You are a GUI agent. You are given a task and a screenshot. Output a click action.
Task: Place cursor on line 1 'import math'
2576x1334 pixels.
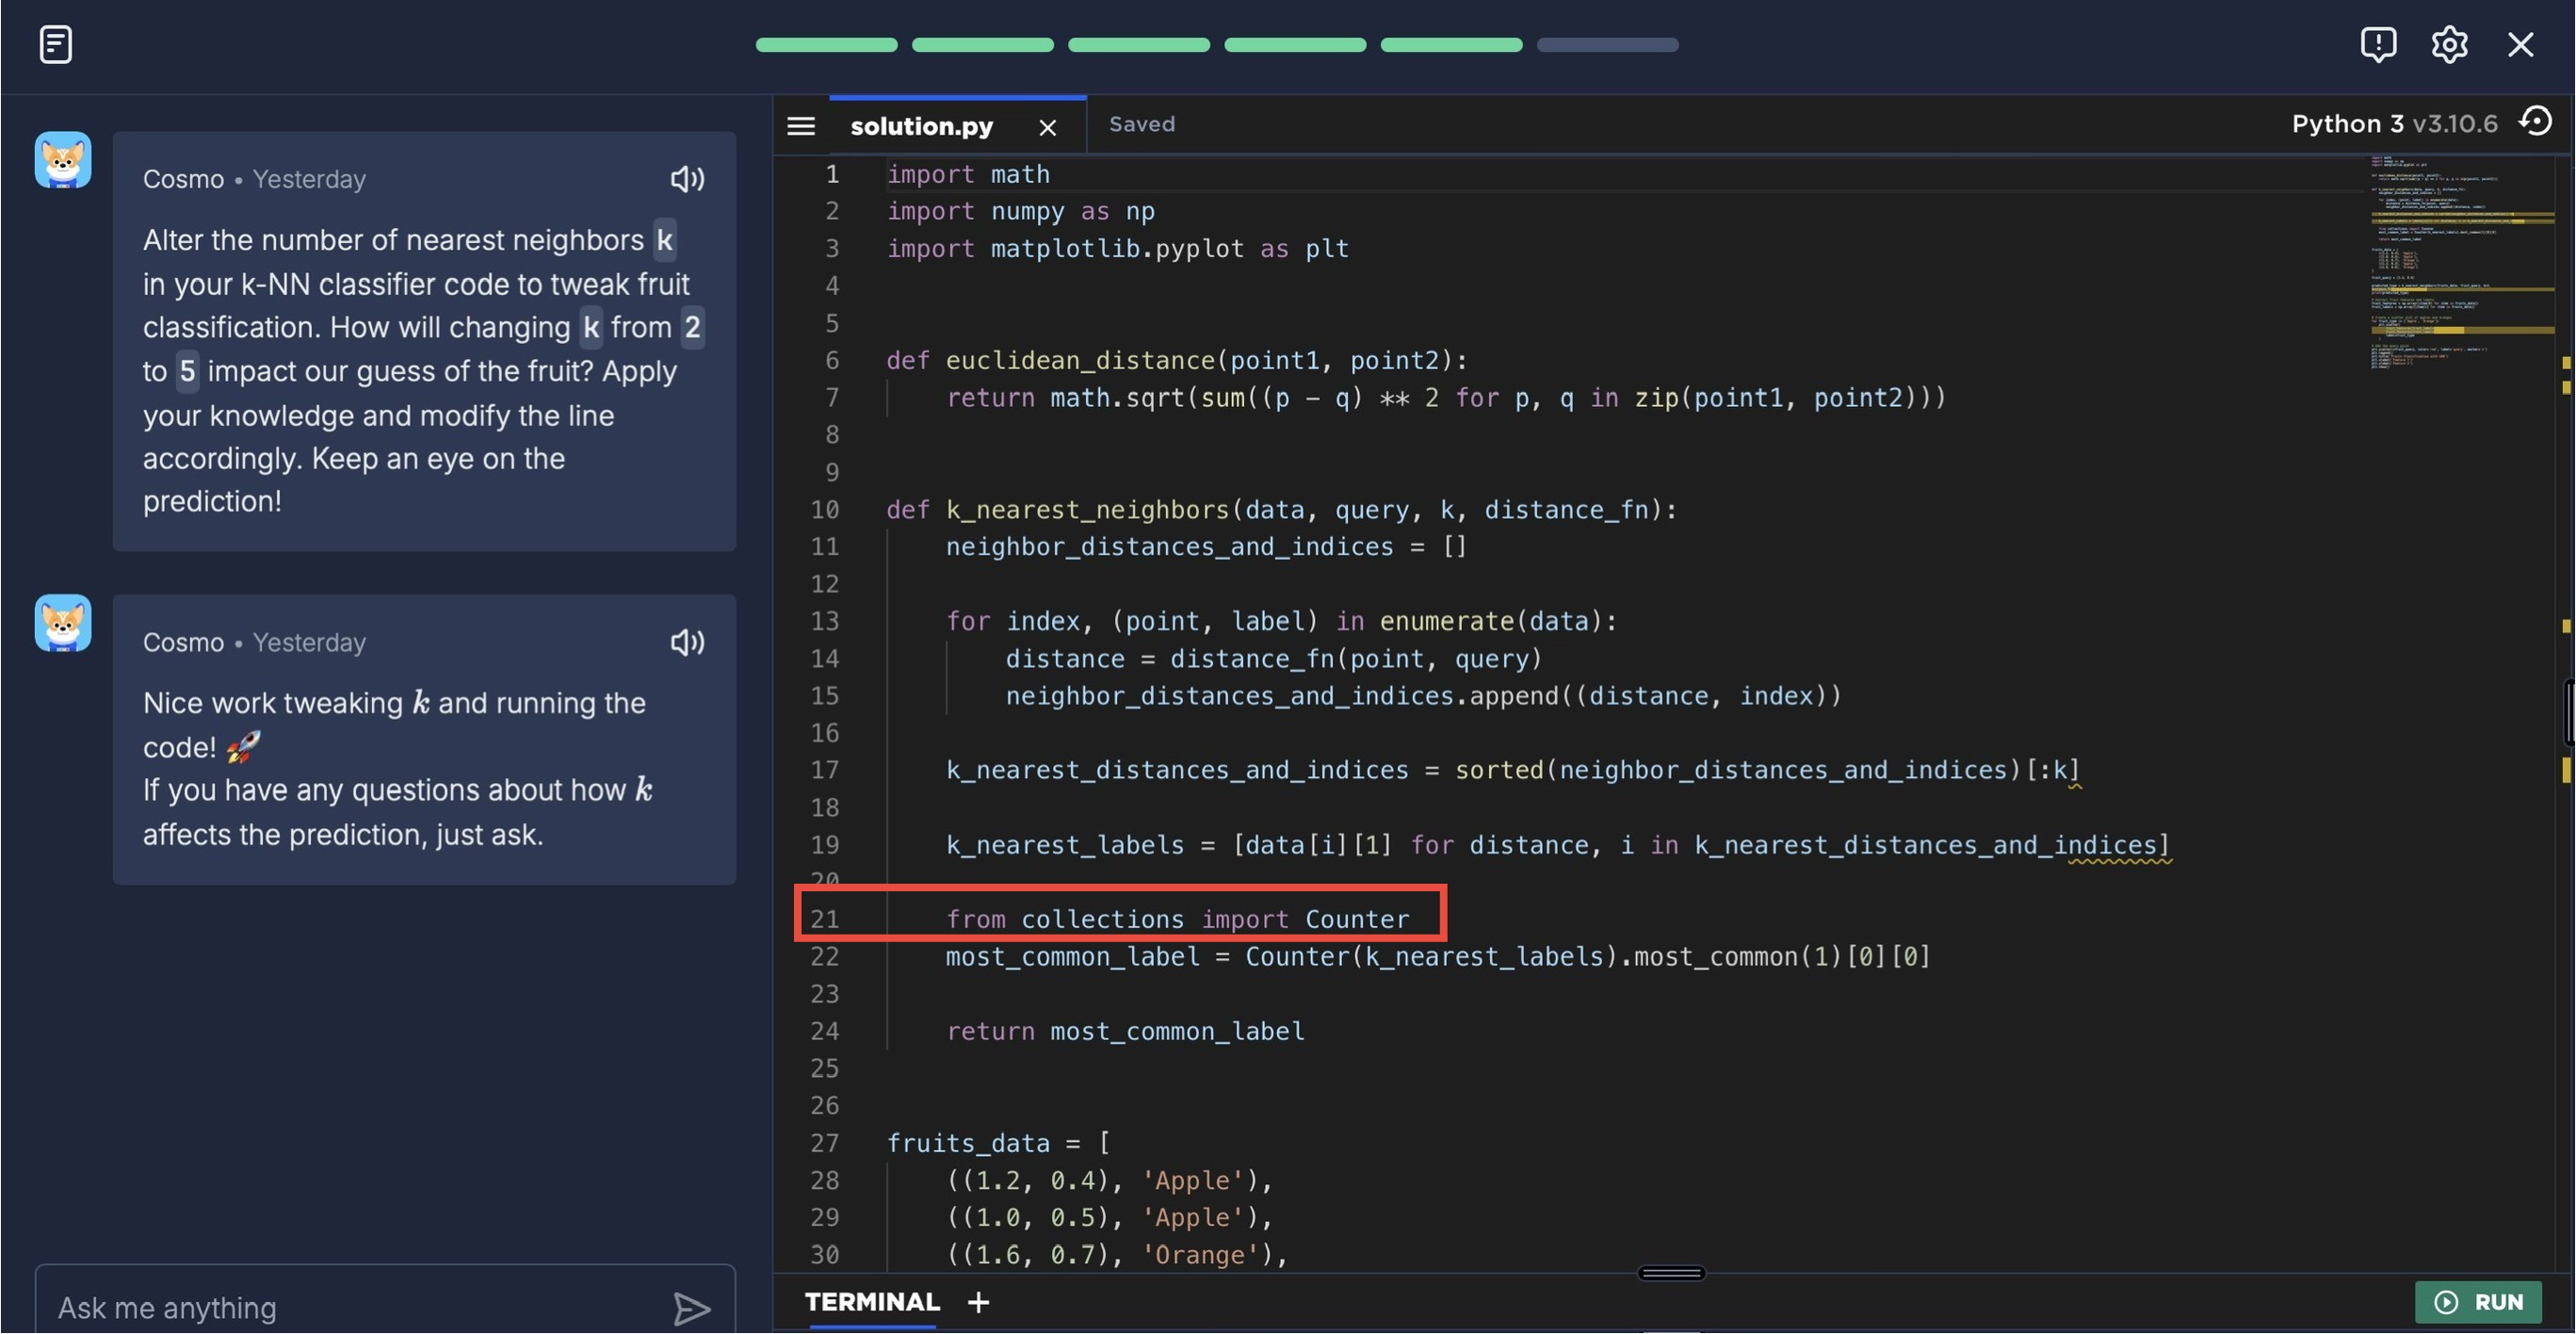point(968,174)
